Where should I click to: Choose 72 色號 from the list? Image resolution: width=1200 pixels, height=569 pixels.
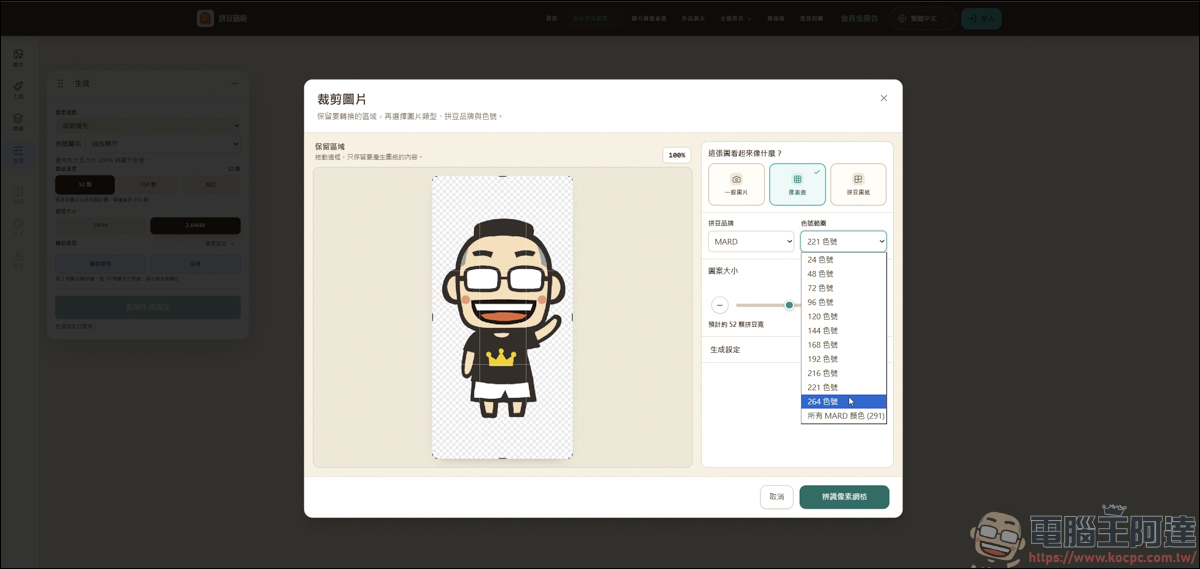coord(843,287)
